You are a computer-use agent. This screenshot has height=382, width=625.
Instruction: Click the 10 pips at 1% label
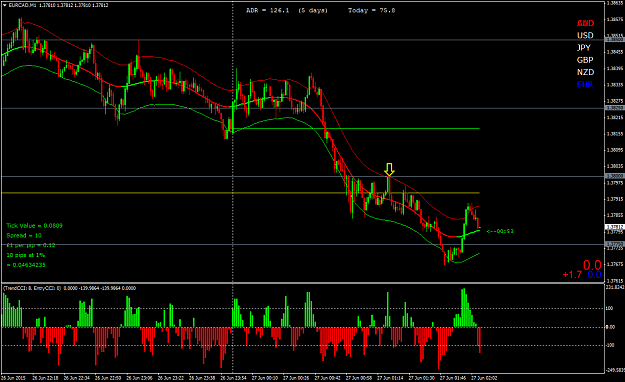26,255
